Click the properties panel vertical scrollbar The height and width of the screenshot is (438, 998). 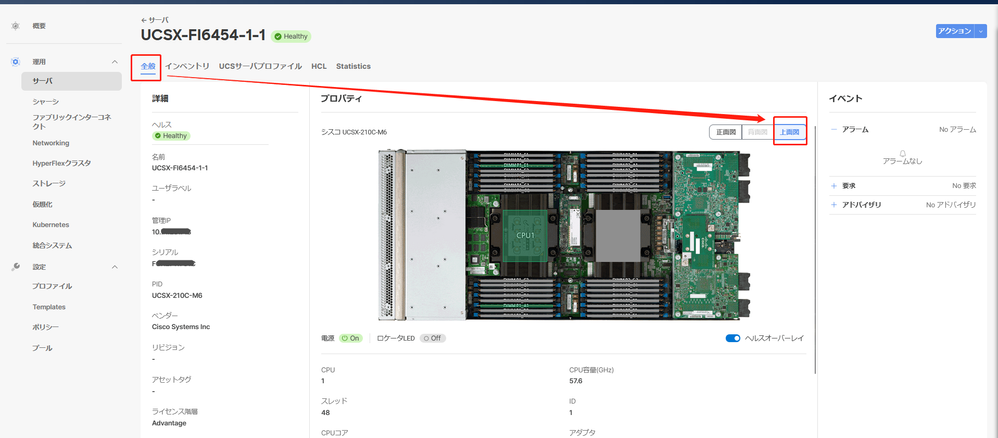815,249
